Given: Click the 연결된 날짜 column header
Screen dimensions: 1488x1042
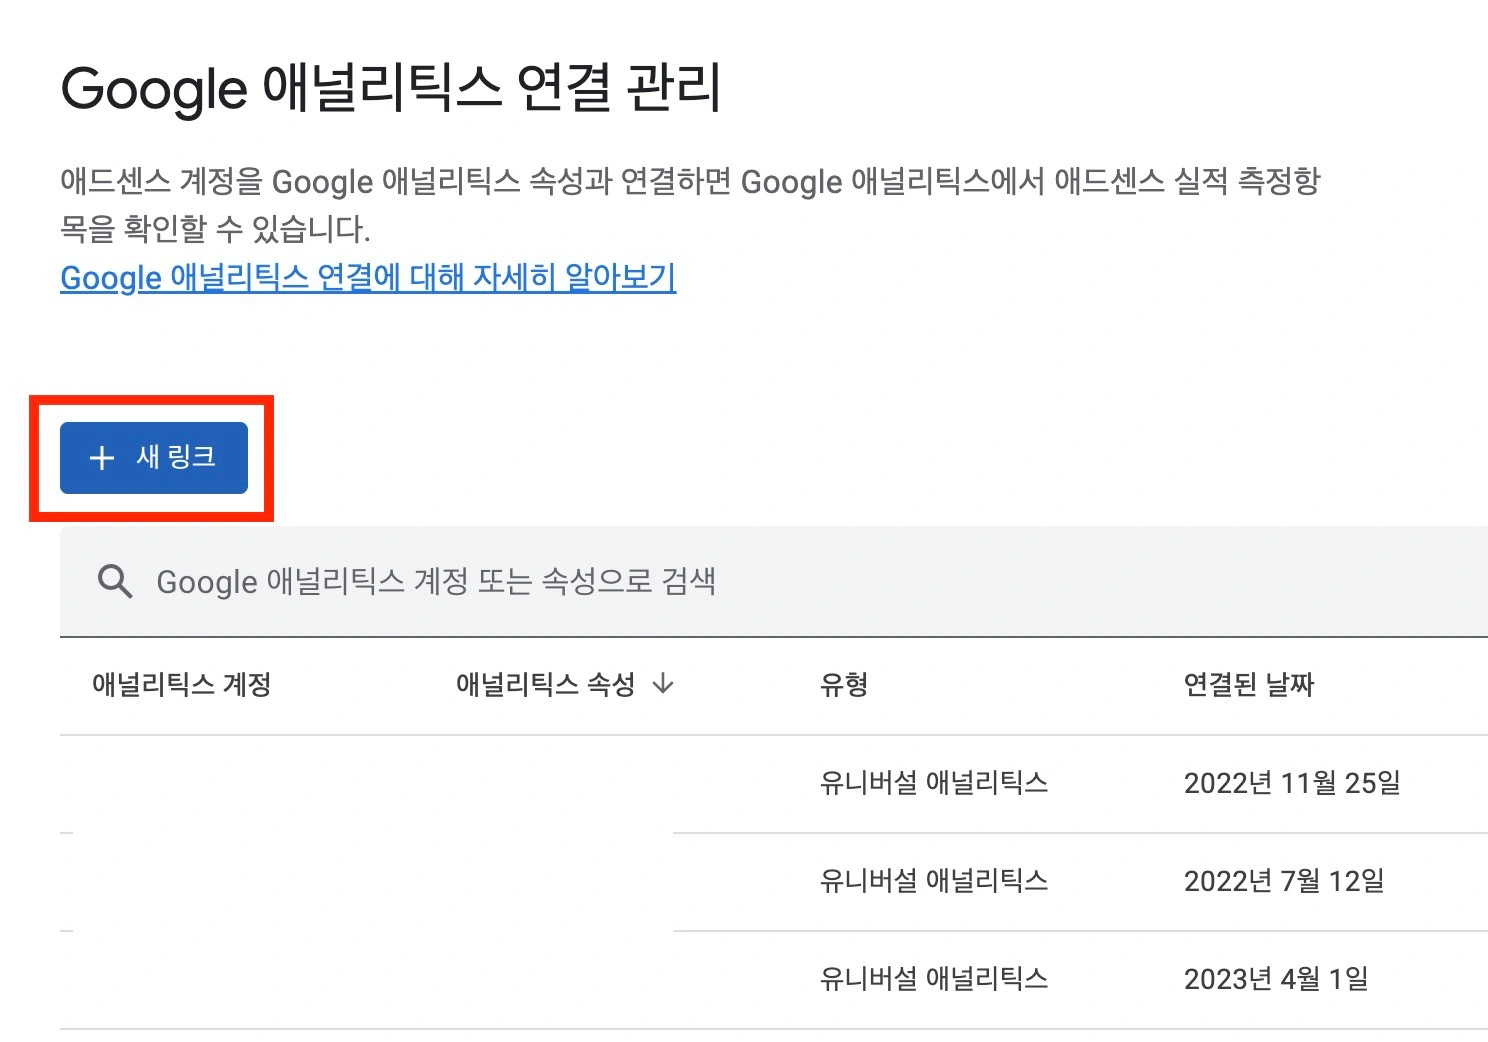Looking at the screenshot, I should (1248, 685).
